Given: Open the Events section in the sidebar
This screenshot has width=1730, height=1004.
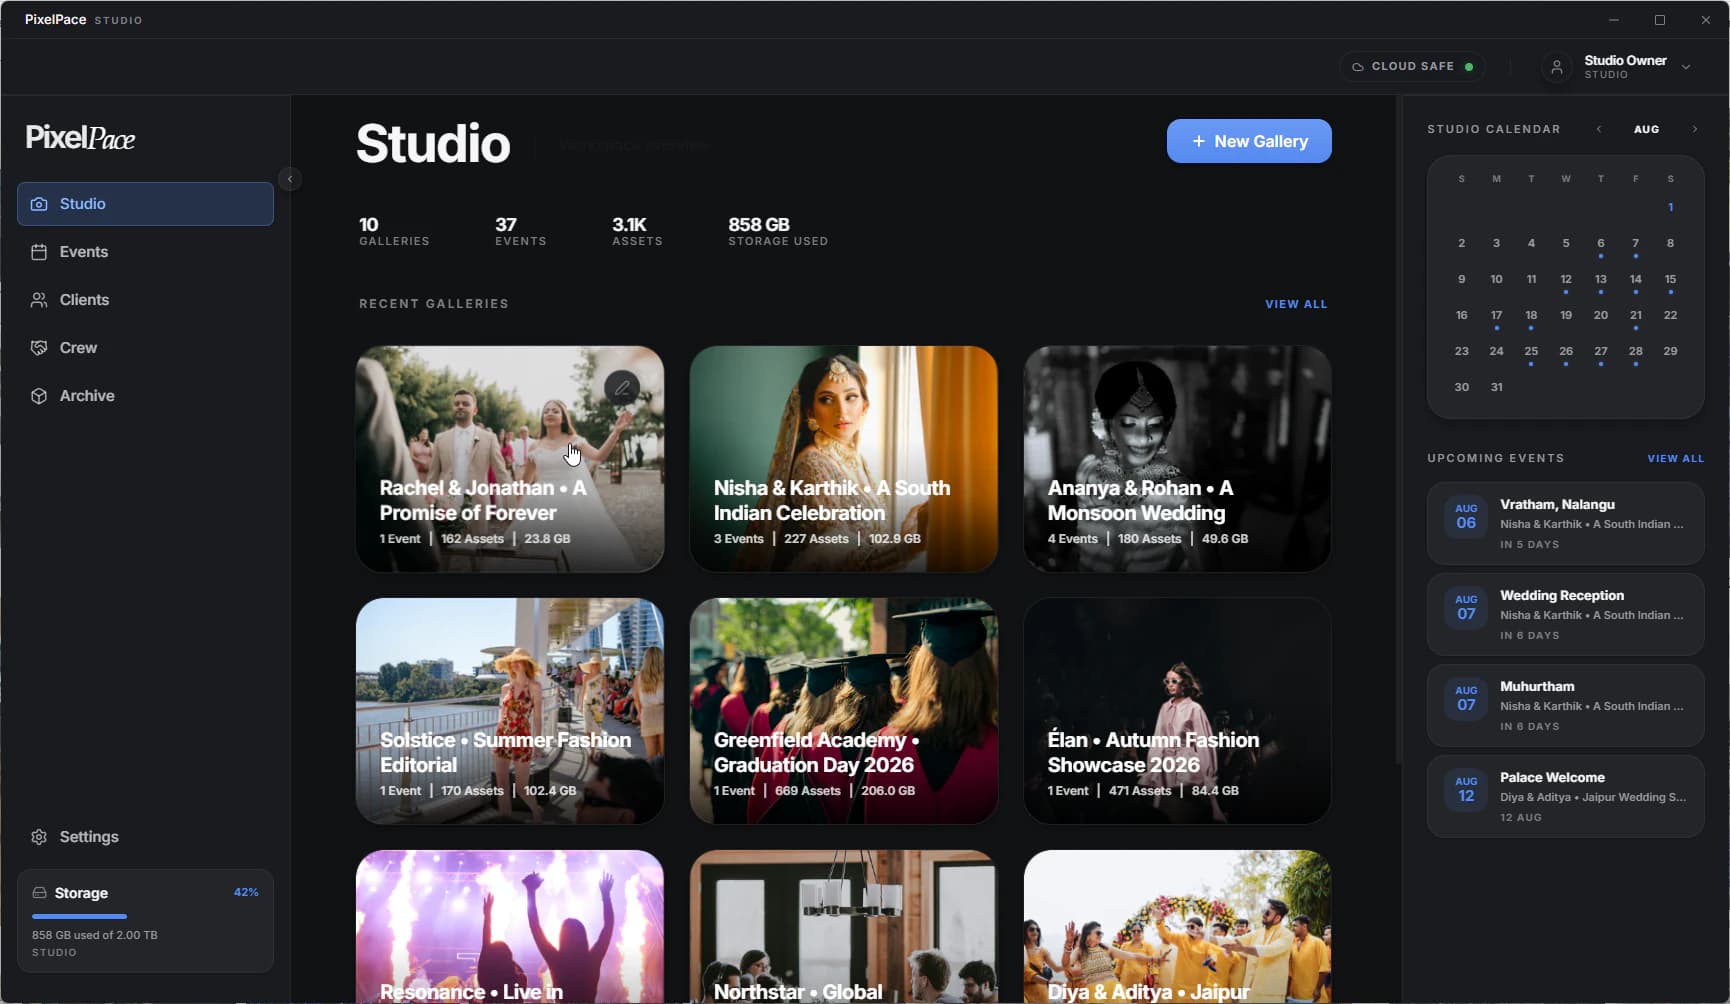Looking at the screenshot, I should (x=145, y=252).
